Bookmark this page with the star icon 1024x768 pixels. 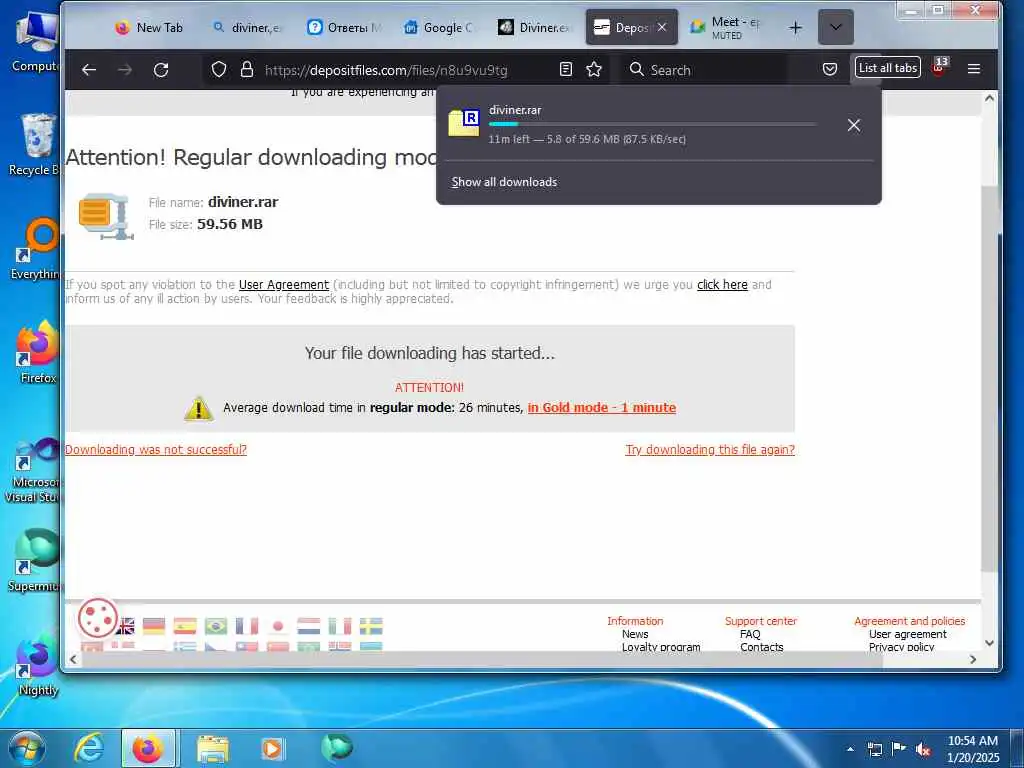pos(594,69)
